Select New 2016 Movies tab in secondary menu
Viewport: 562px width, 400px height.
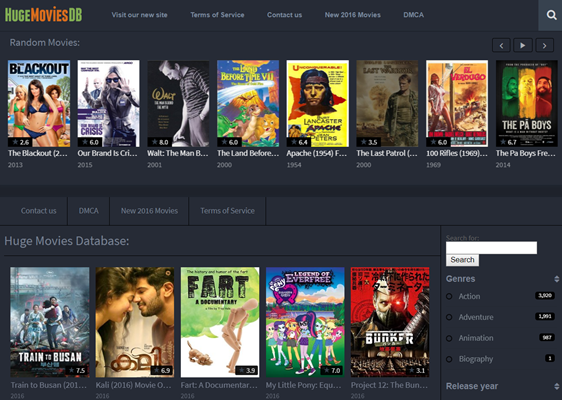coord(149,211)
